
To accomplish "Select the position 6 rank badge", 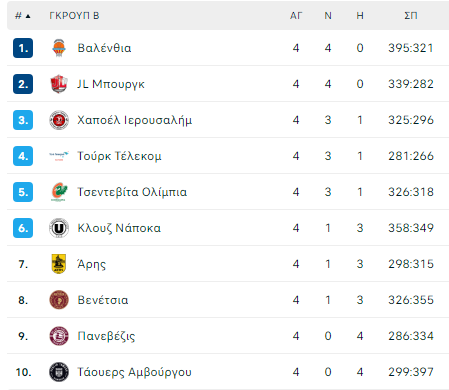I will [23, 228].
